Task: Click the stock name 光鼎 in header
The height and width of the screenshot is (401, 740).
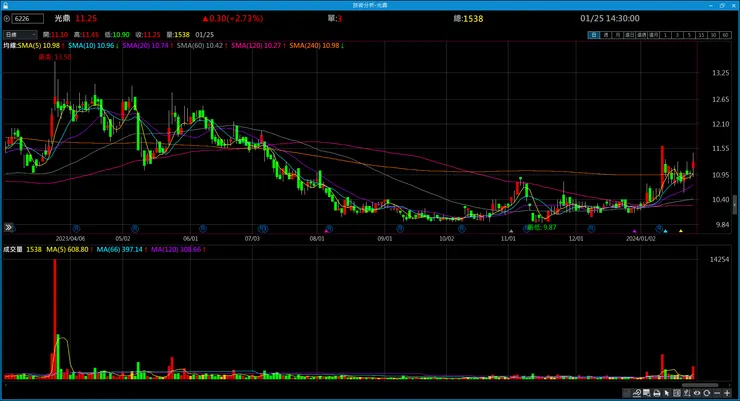Action: [x=62, y=18]
